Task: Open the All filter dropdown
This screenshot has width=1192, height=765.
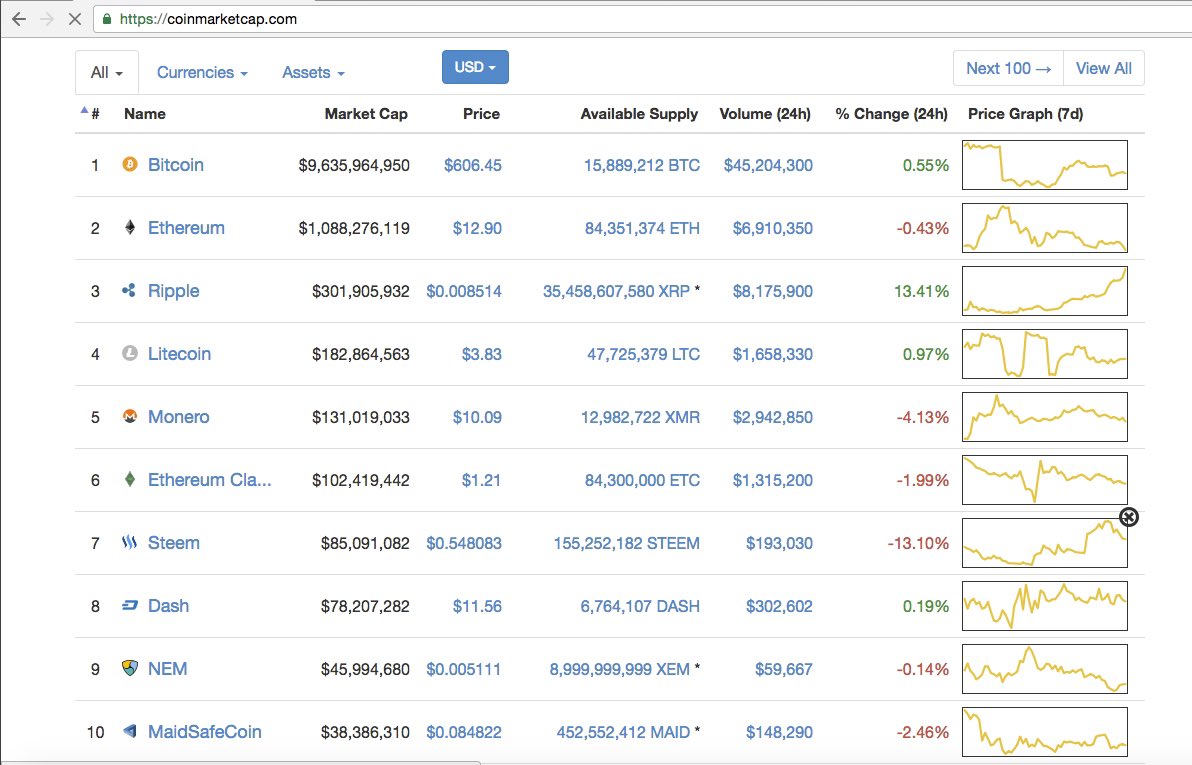Action: tap(106, 73)
